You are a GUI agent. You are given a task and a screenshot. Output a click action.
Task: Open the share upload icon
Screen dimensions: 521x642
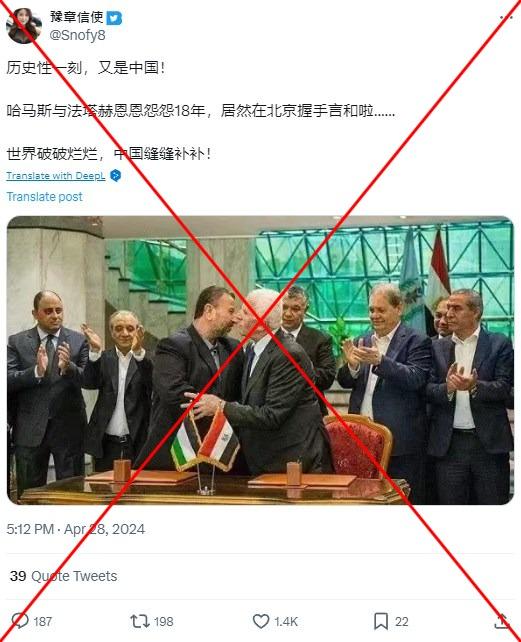[x=501, y=621]
